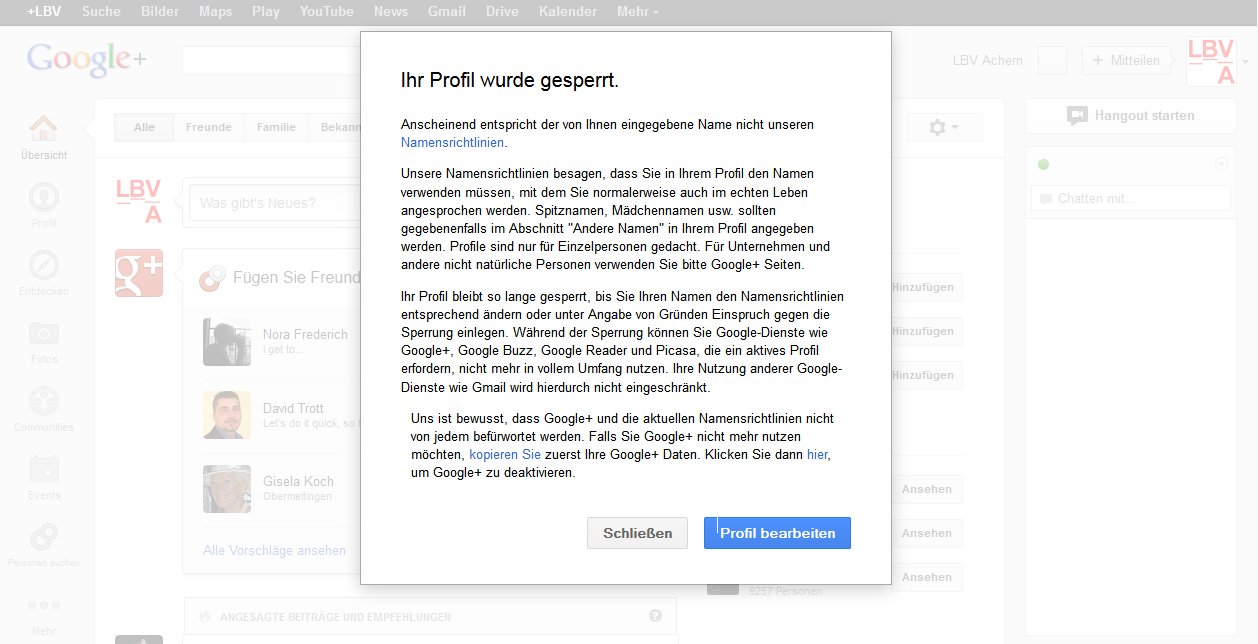The height and width of the screenshot is (644, 1258).
Task: Expand the Mehr dropdown in the top bar
Action: pyautogui.click(x=637, y=12)
